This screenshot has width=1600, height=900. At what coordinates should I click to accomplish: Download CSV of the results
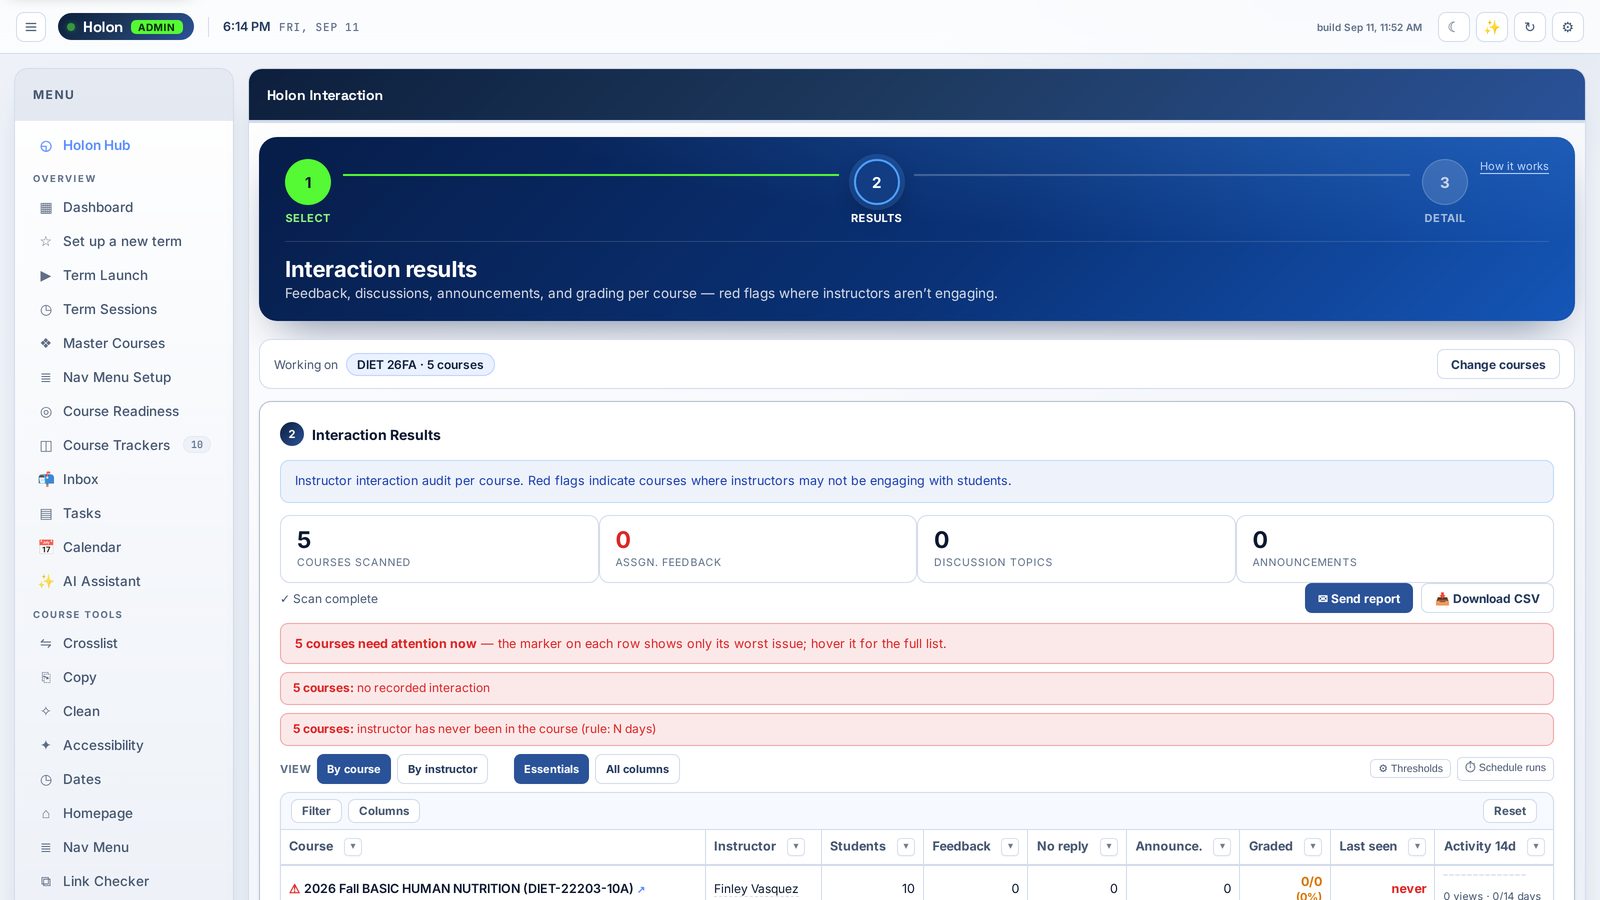pyautogui.click(x=1487, y=598)
